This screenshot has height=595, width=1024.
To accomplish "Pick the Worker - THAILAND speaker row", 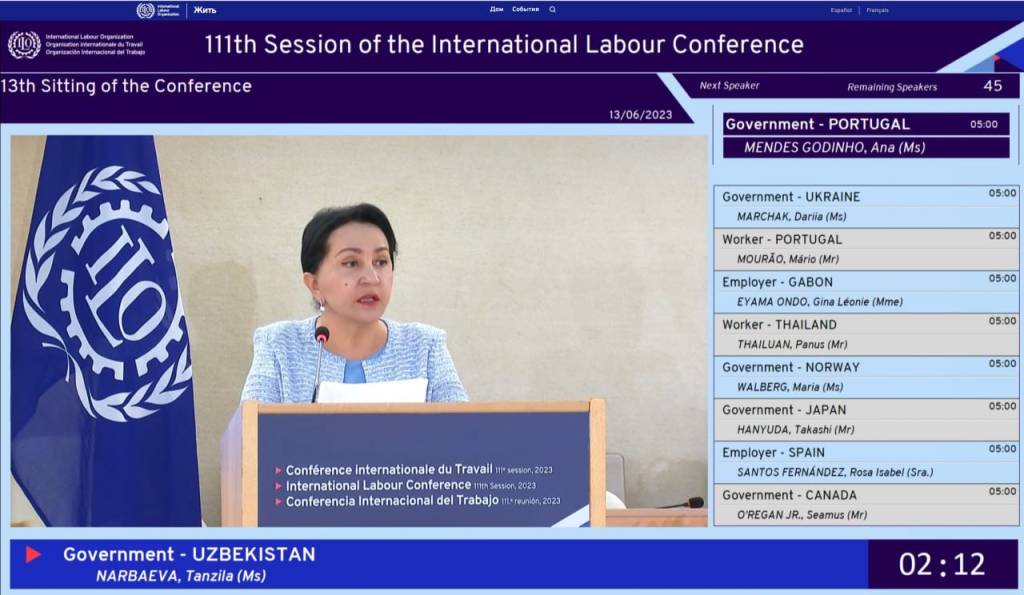I will click(865, 334).
